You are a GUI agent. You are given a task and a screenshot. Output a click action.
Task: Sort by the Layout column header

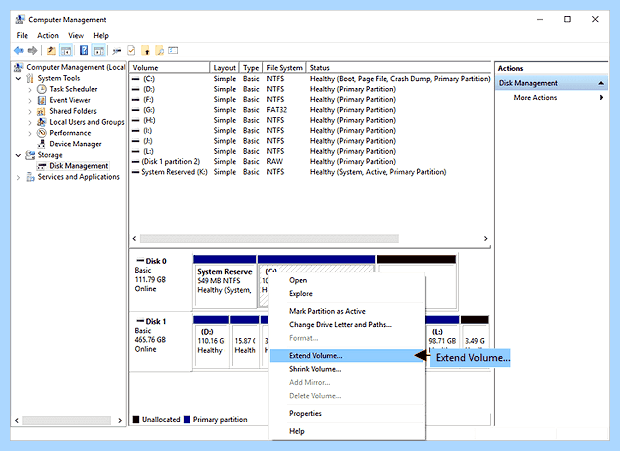tap(224, 68)
